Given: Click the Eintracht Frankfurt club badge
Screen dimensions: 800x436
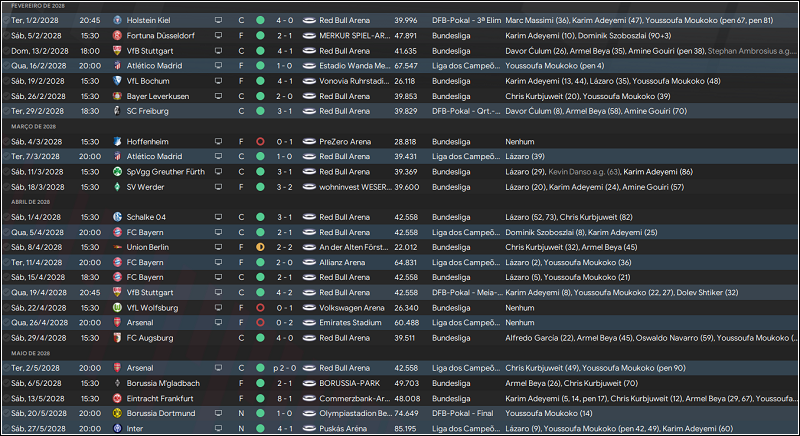Looking at the screenshot, I should pyautogui.click(x=117, y=399).
